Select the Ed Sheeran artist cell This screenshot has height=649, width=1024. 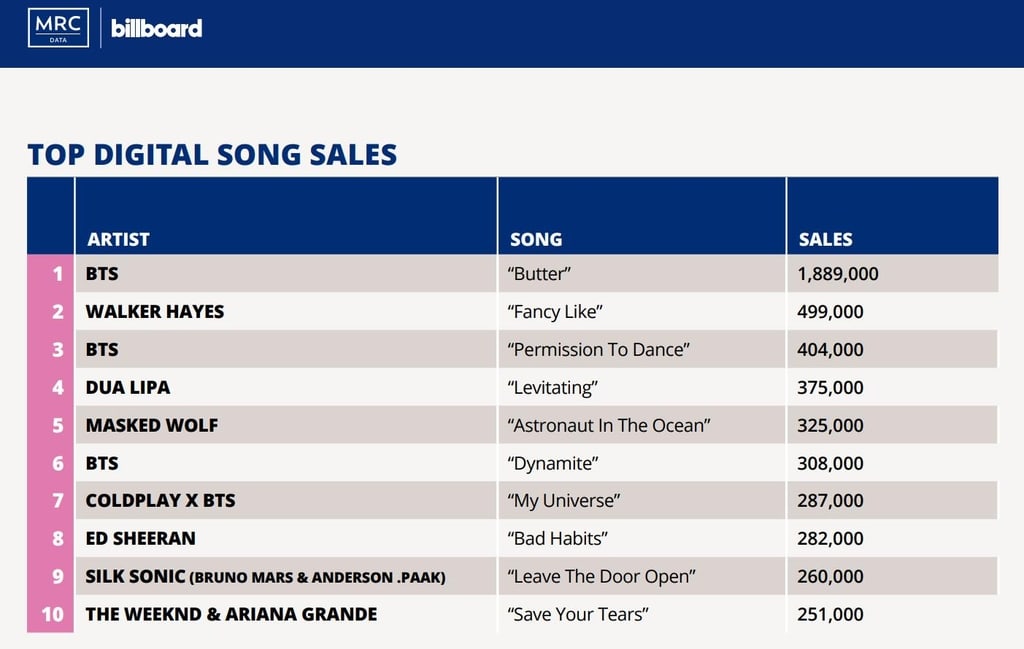141,538
